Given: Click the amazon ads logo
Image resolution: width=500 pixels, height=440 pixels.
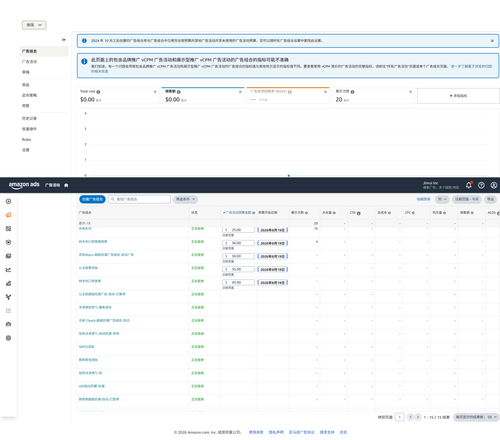Looking at the screenshot, I should 24,185.
